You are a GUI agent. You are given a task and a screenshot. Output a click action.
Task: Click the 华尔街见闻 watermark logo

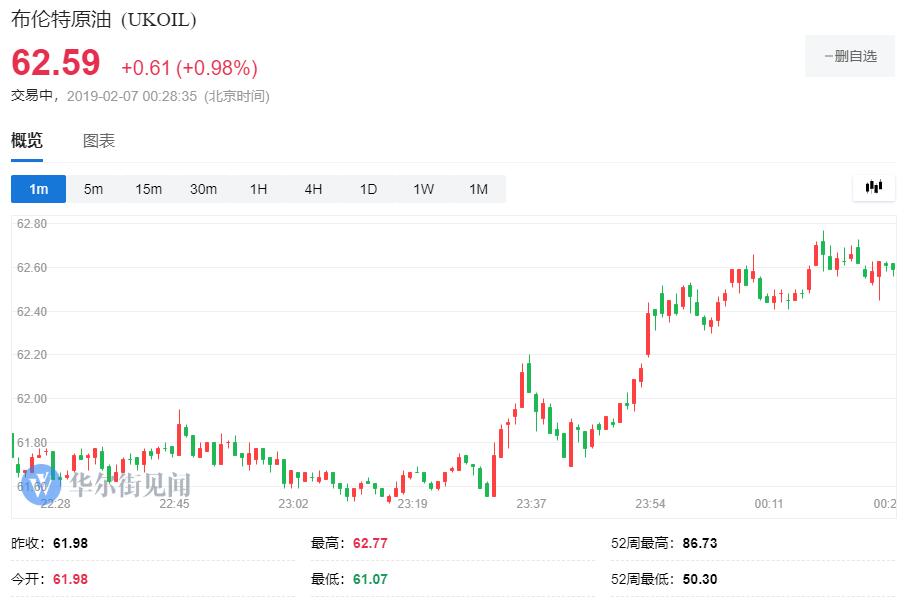107,485
